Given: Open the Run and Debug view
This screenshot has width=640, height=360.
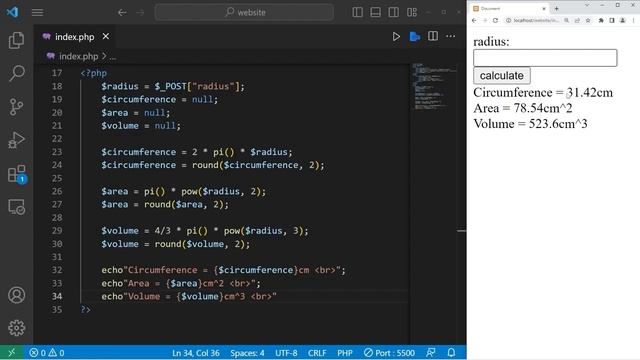Looking at the screenshot, I should [16, 140].
